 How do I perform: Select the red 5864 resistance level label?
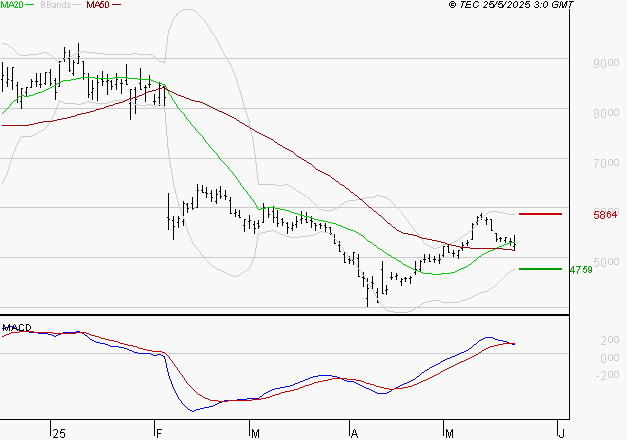click(x=605, y=215)
